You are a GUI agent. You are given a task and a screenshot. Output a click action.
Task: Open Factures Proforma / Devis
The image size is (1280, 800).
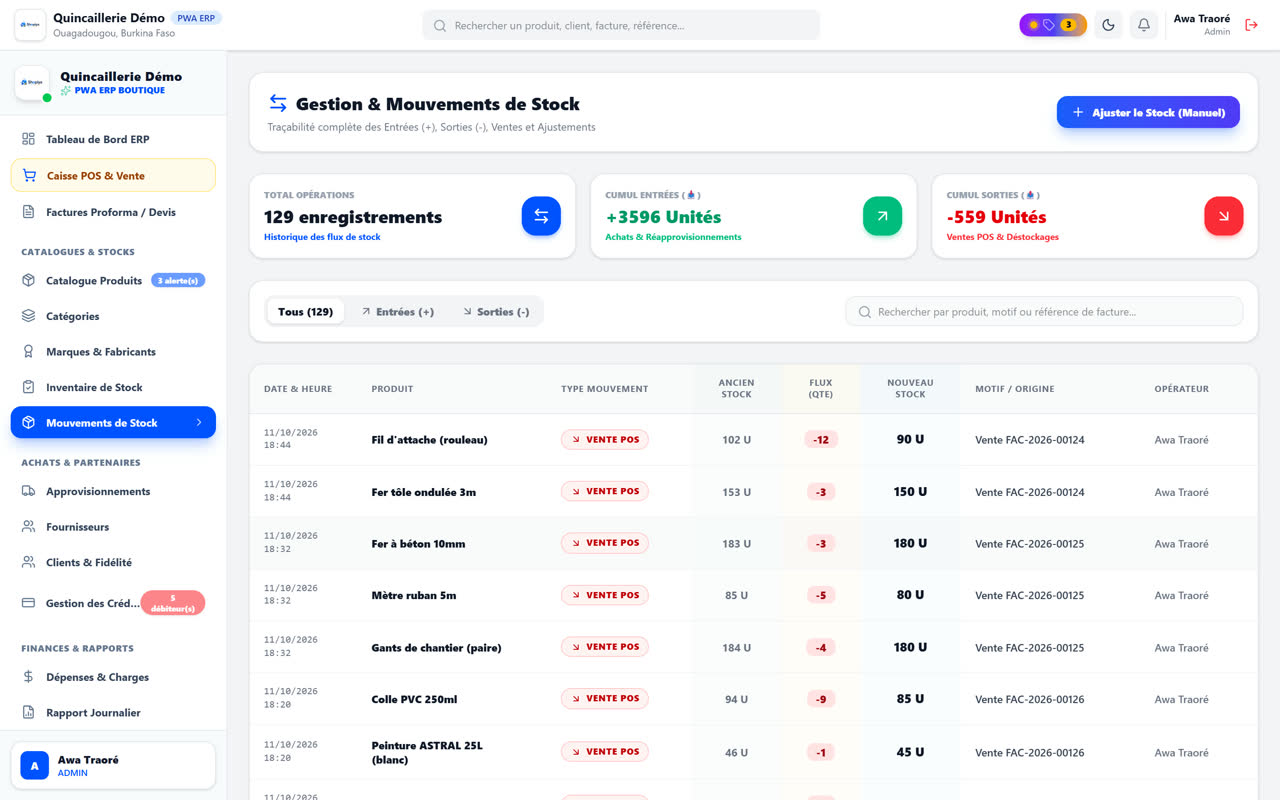click(113, 212)
